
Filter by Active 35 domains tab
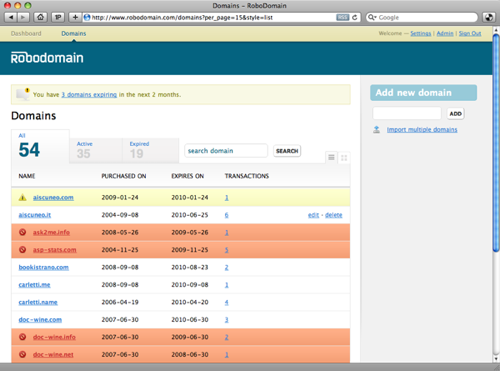96,151
